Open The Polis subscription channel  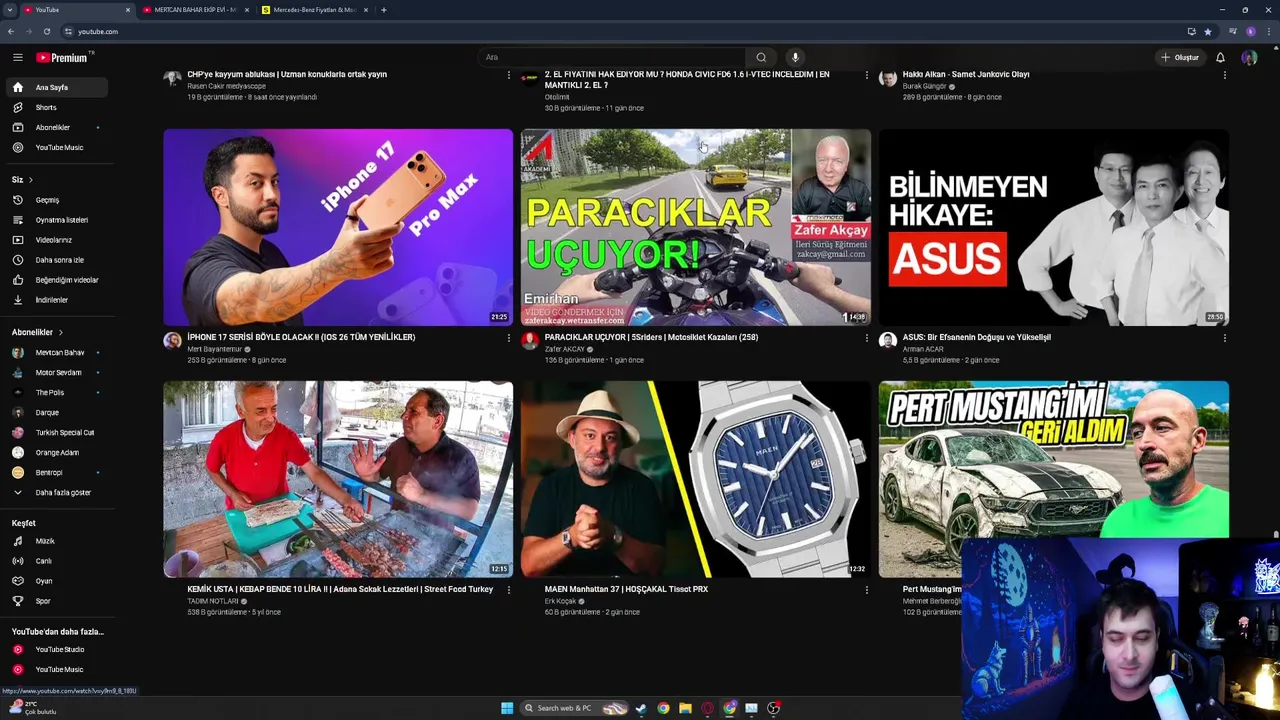coord(58,392)
